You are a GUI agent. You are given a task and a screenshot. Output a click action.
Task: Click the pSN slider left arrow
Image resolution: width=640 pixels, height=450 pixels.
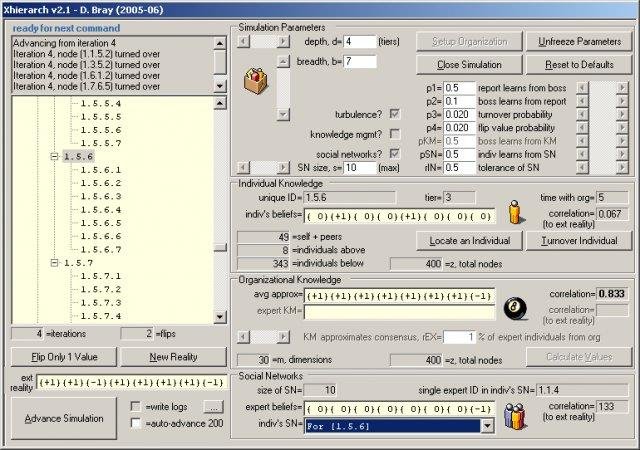[582, 154]
